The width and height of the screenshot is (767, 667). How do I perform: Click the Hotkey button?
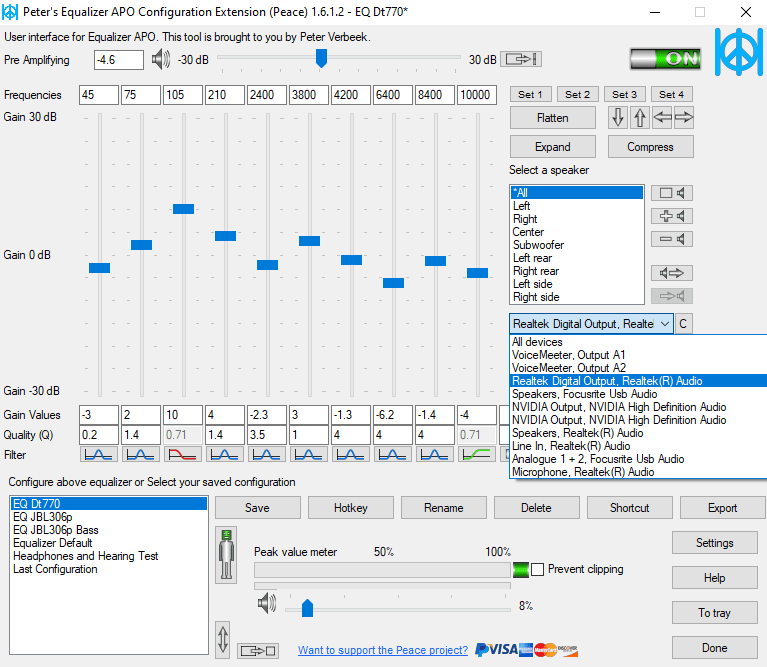coord(351,508)
